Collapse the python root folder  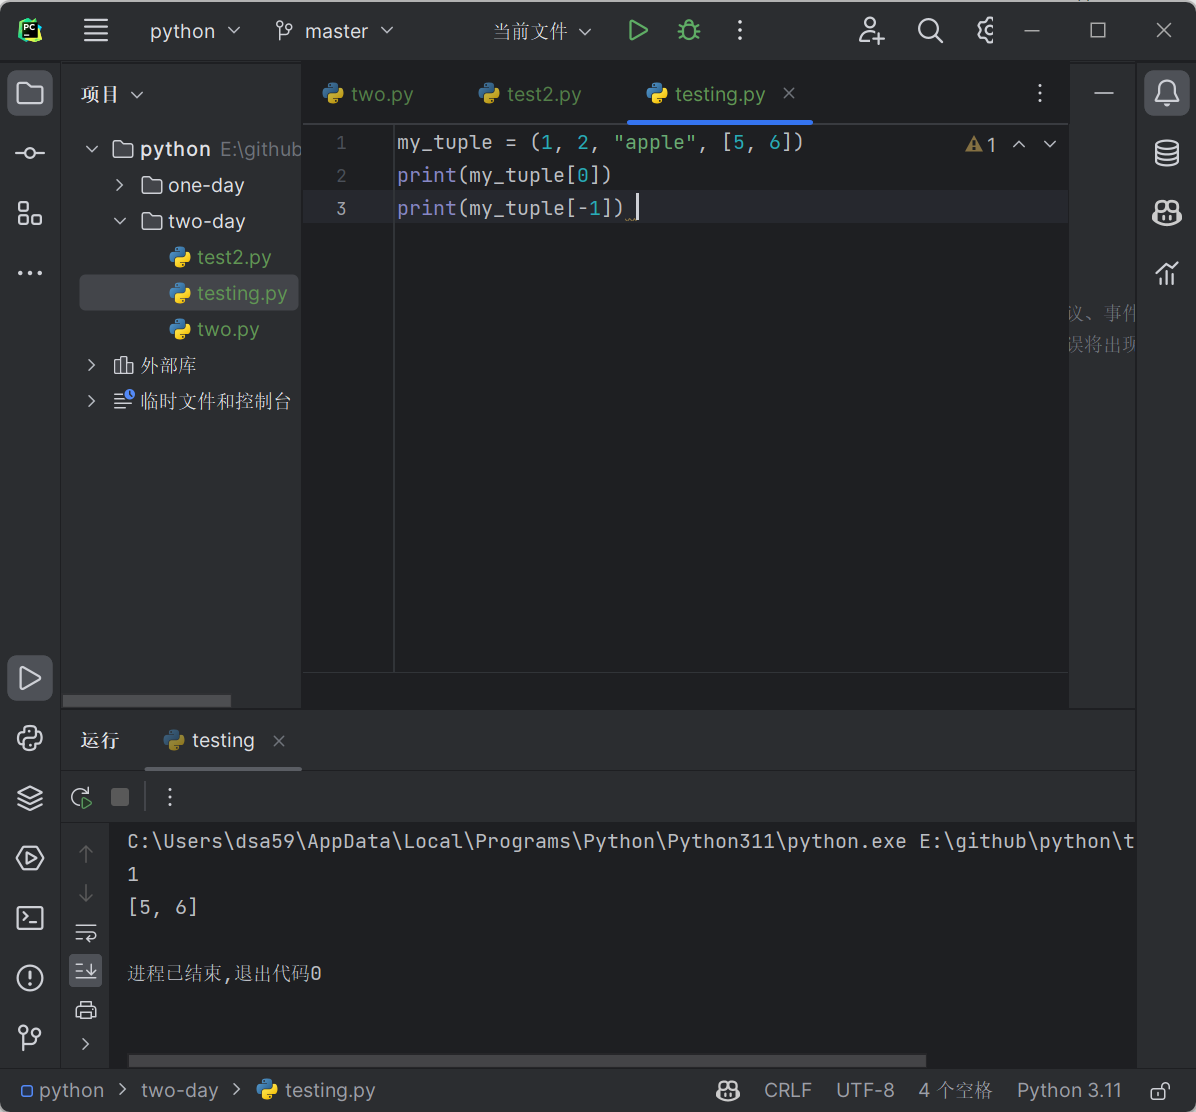pyautogui.click(x=92, y=149)
